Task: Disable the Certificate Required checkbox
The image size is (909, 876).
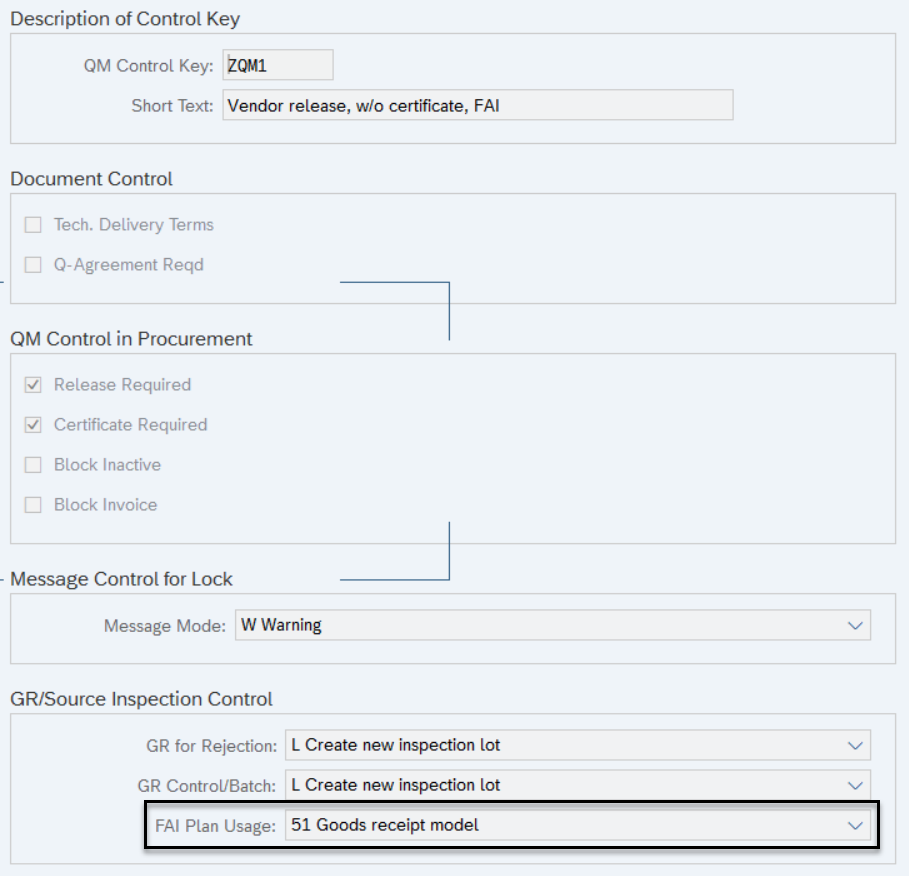Action: click(32, 424)
